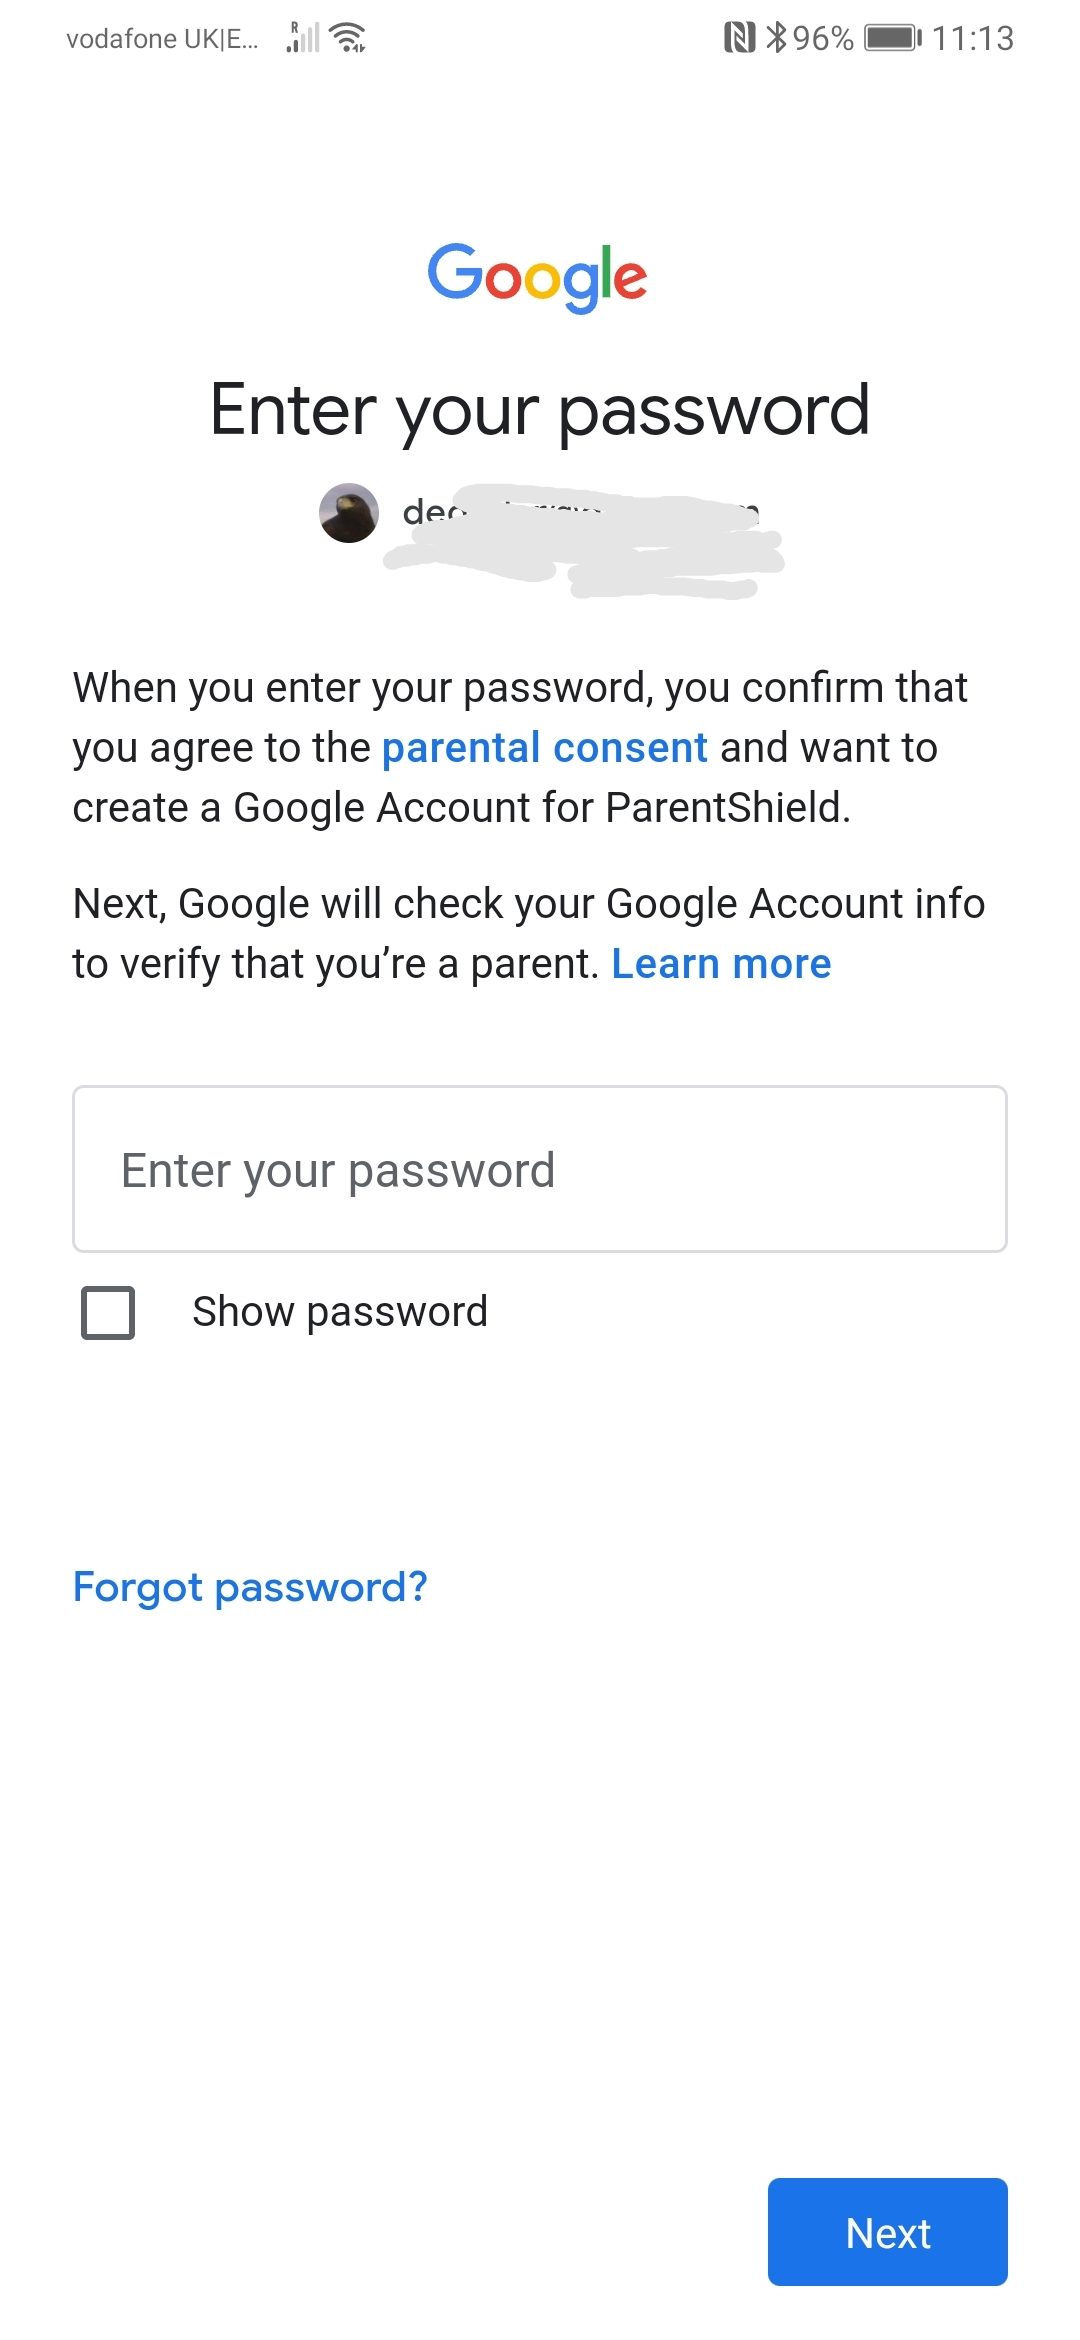The image size is (1080, 2340).
Task: Open the parental consent link
Action: pyautogui.click(x=544, y=747)
